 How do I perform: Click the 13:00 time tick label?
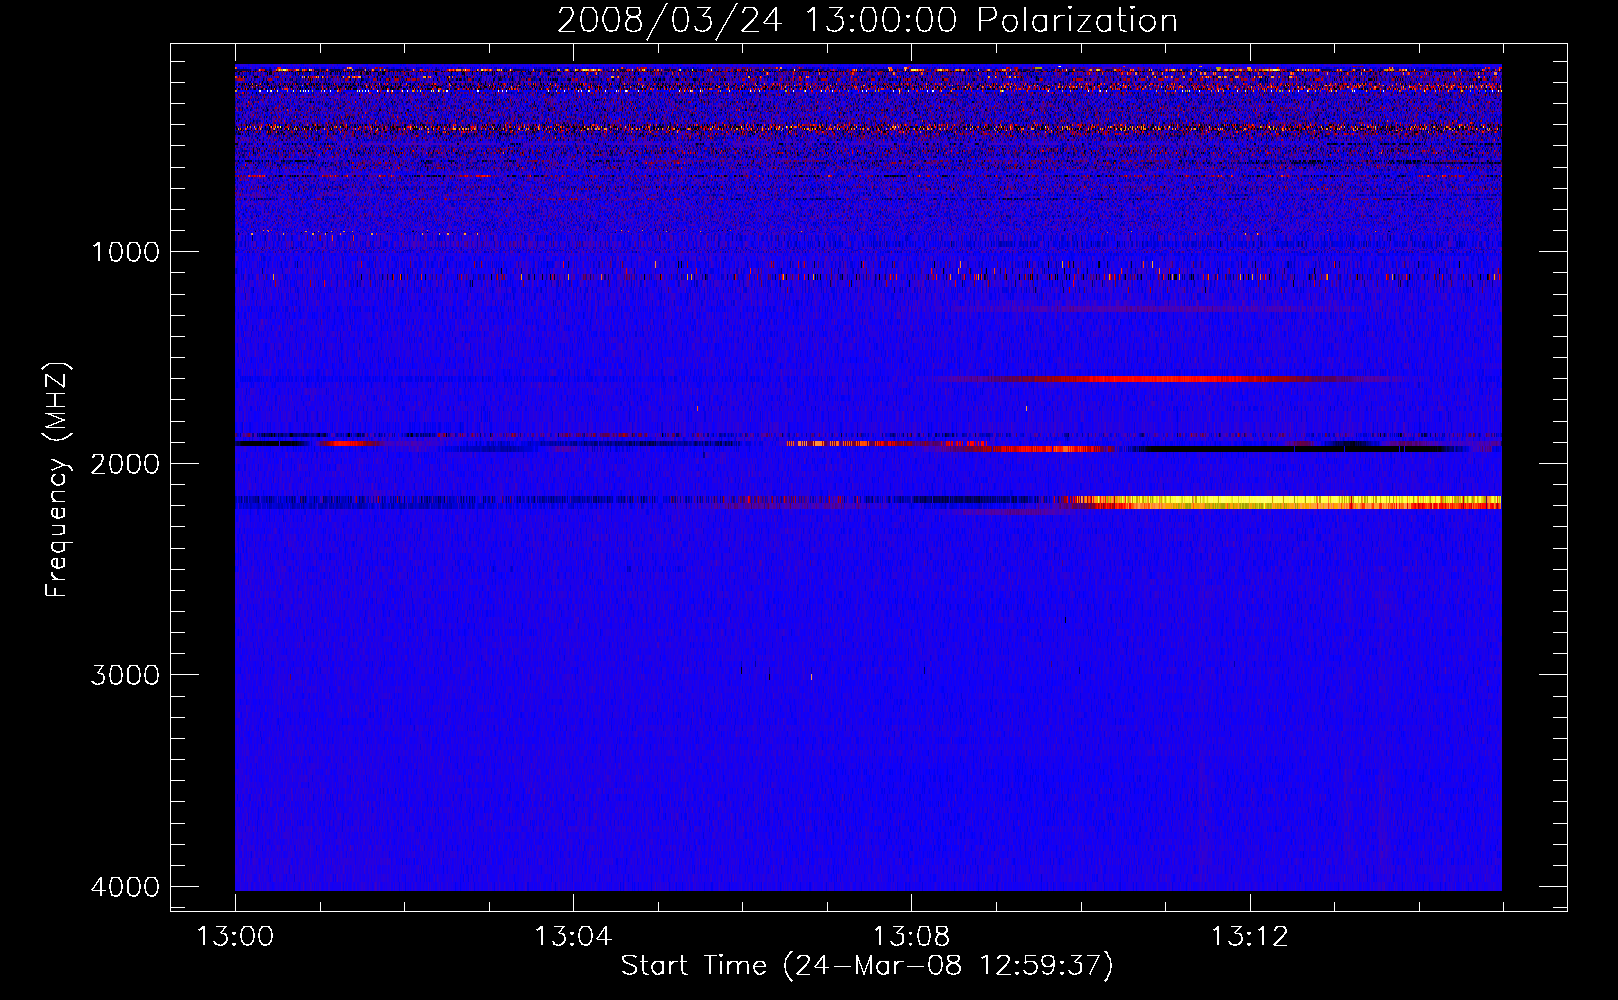coord(235,937)
